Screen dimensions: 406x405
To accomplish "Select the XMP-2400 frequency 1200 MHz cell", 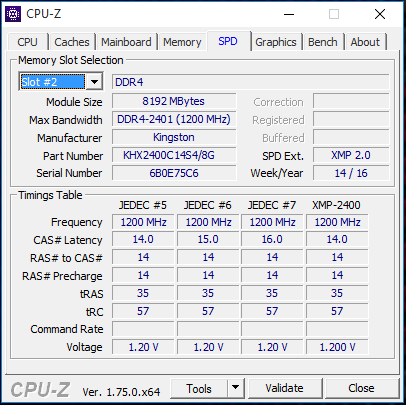I will (337, 222).
